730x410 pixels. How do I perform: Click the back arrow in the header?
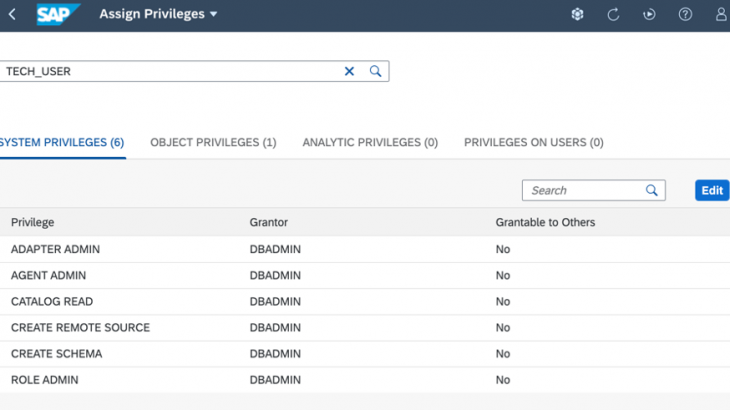point(12,15)
